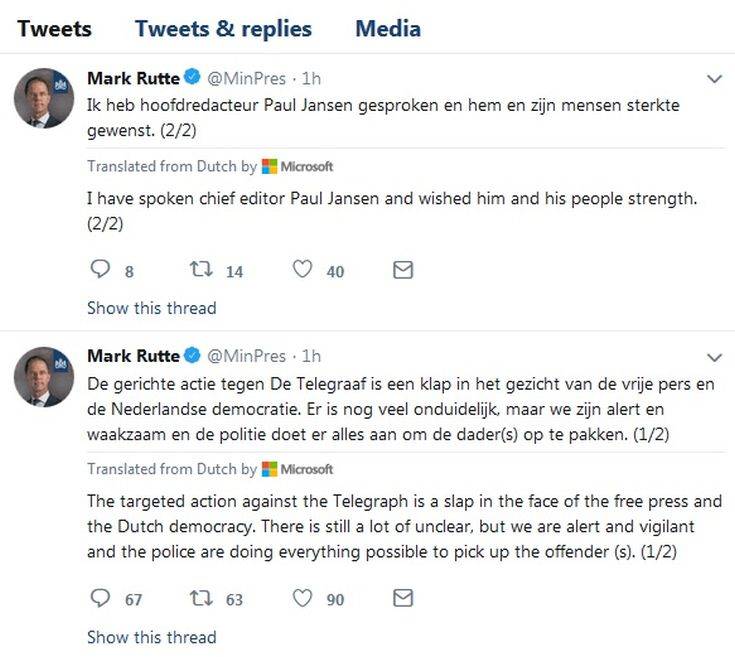735x657 pixels.
Task: Open more options chevron on first tweet
Action: coord(714,79)
